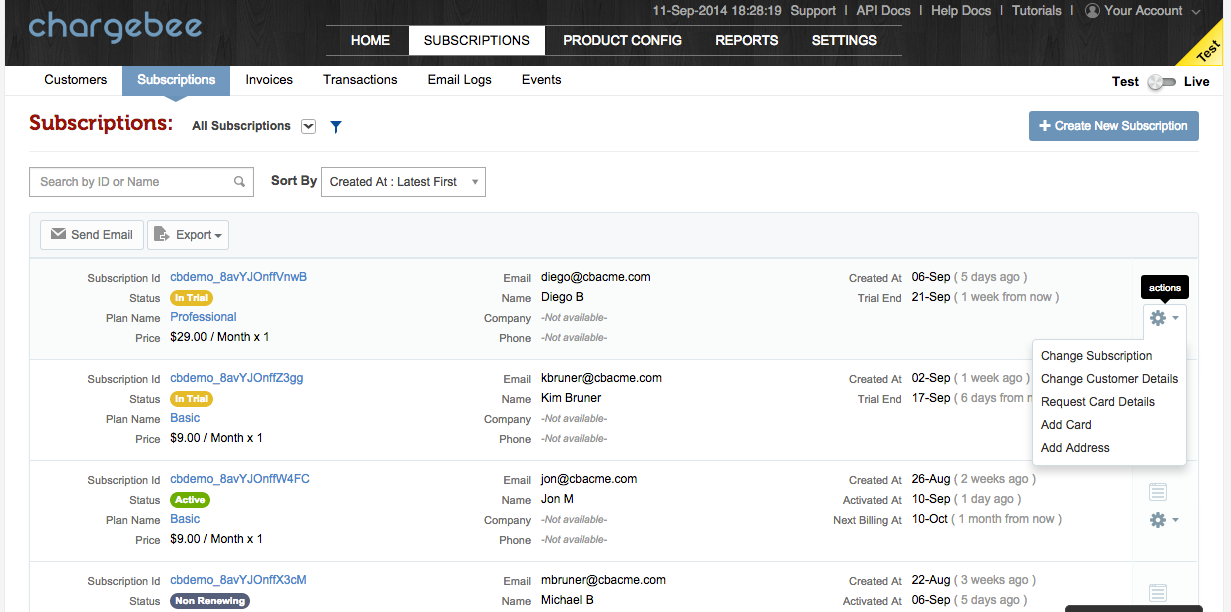Image resolution: width=1231 pixels, height=612 pixels.
Task: Click the 10-Oct next billing date
Action: pyautogui.click(x=930, y=519)
